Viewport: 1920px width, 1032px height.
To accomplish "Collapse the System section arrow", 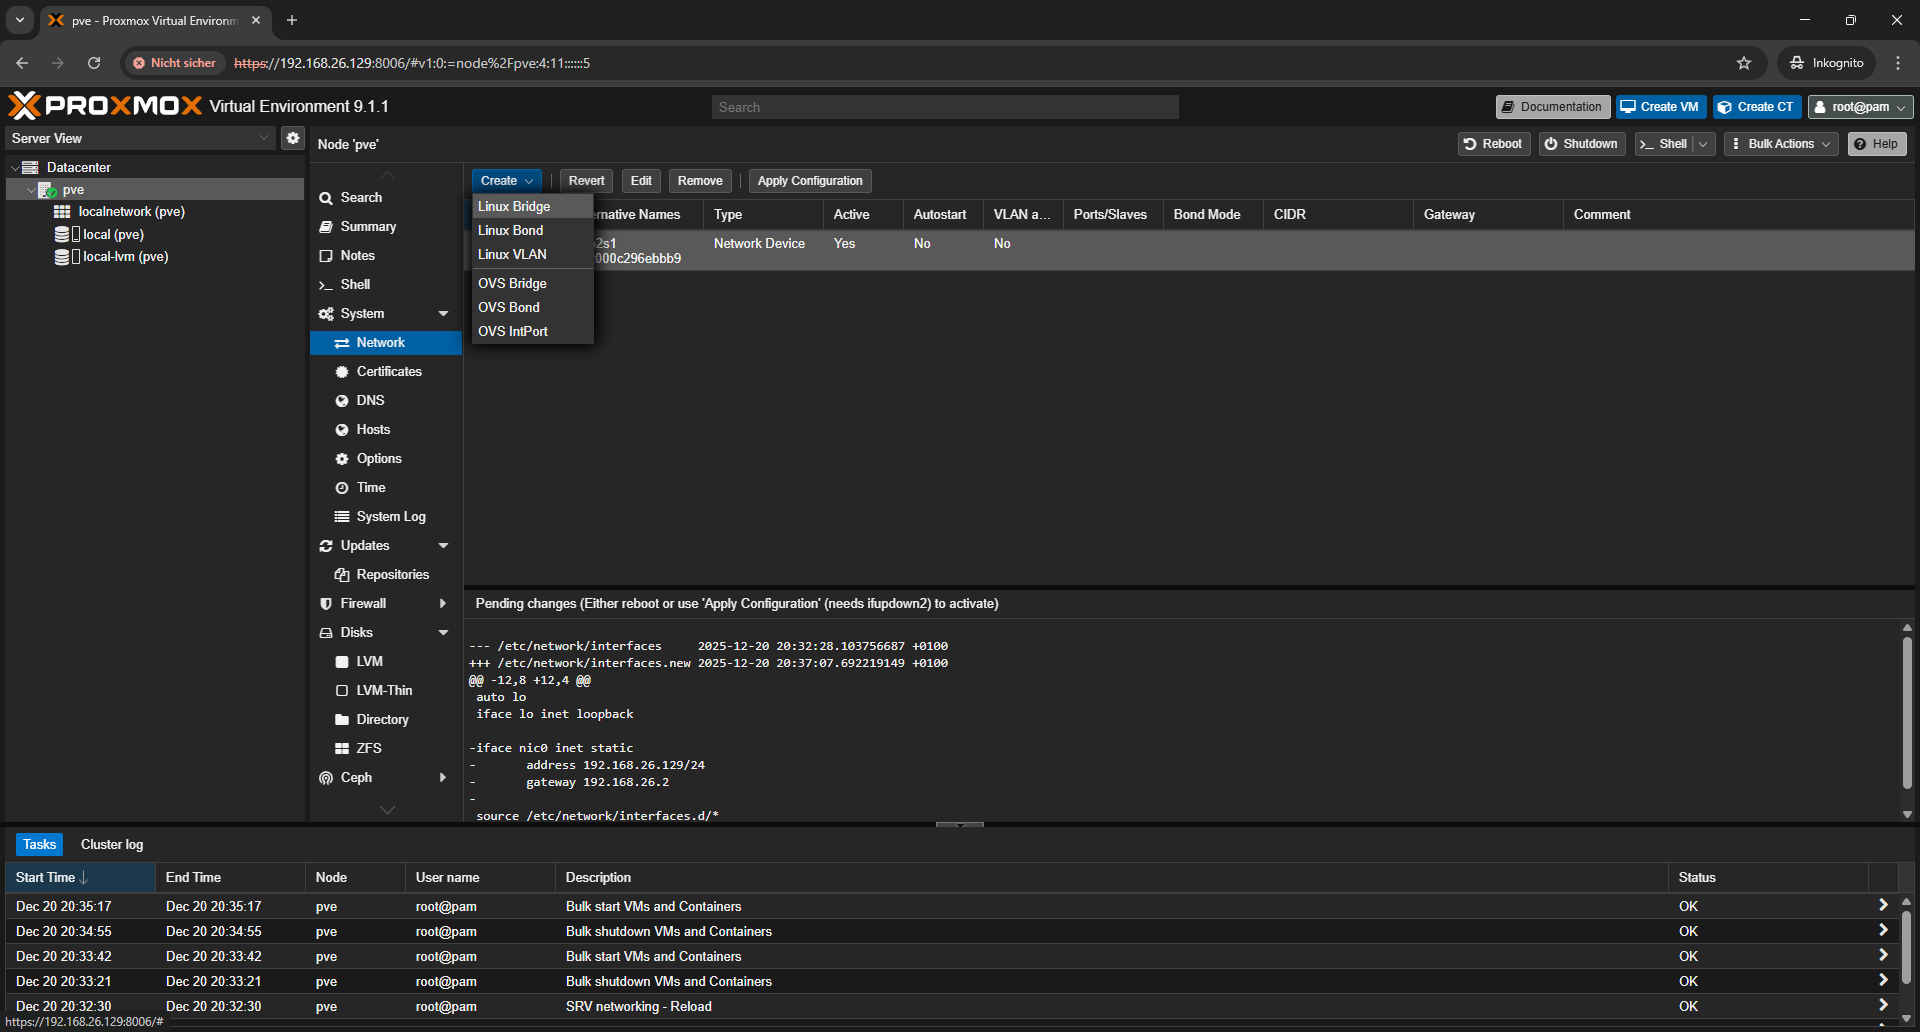I will pyautogui.click(x=443, y=314).
